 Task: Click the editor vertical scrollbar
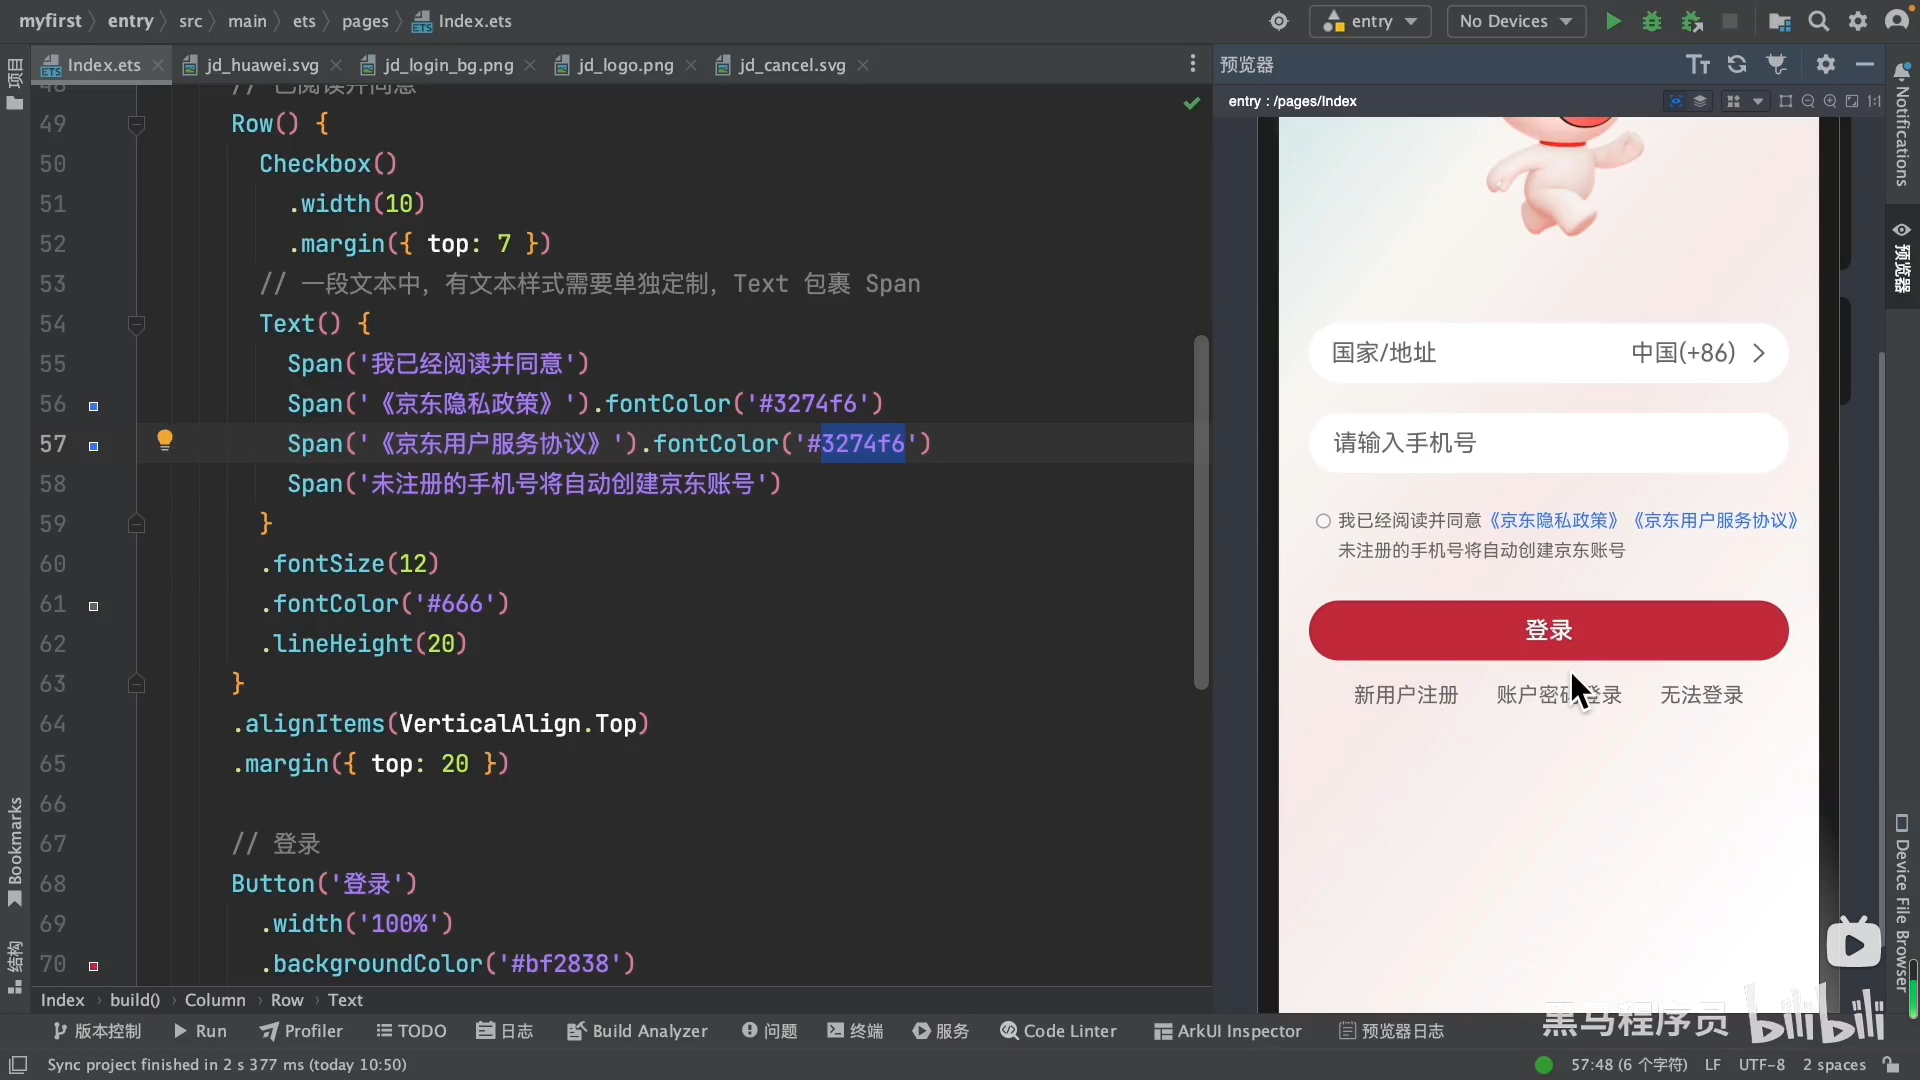1201,512
